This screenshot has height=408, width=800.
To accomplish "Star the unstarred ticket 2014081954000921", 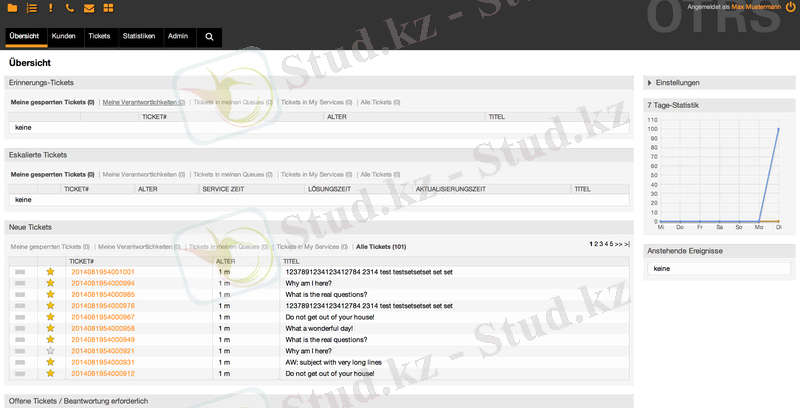I will pos(51,350).
